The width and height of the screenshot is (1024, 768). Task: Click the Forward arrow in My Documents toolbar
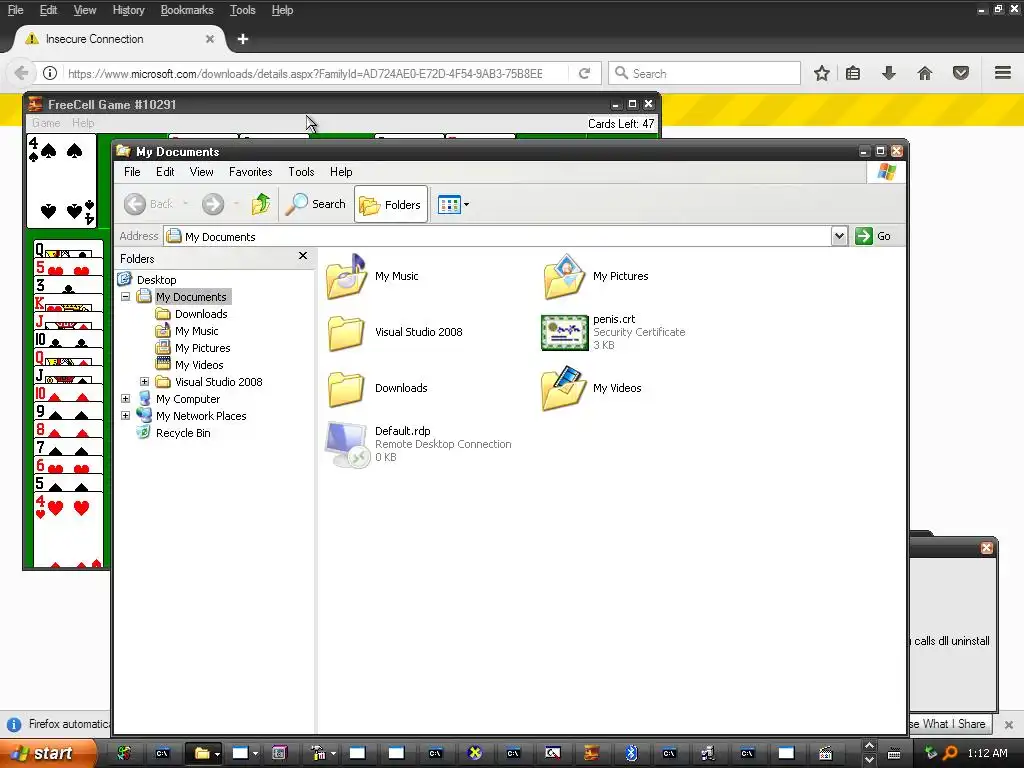(x=213, y=204)
